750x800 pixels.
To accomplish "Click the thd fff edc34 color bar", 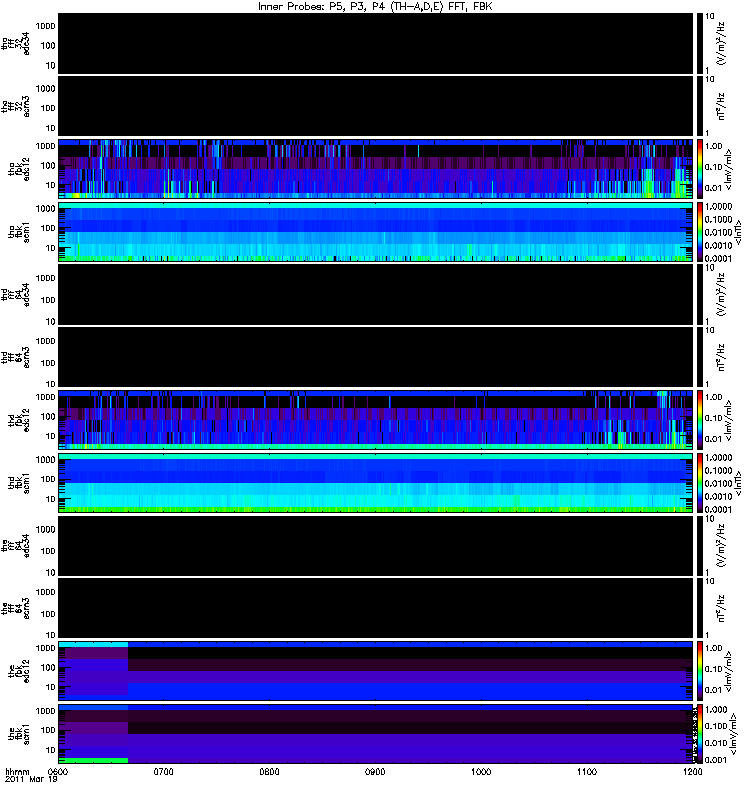I will click(x=700, y=295).
